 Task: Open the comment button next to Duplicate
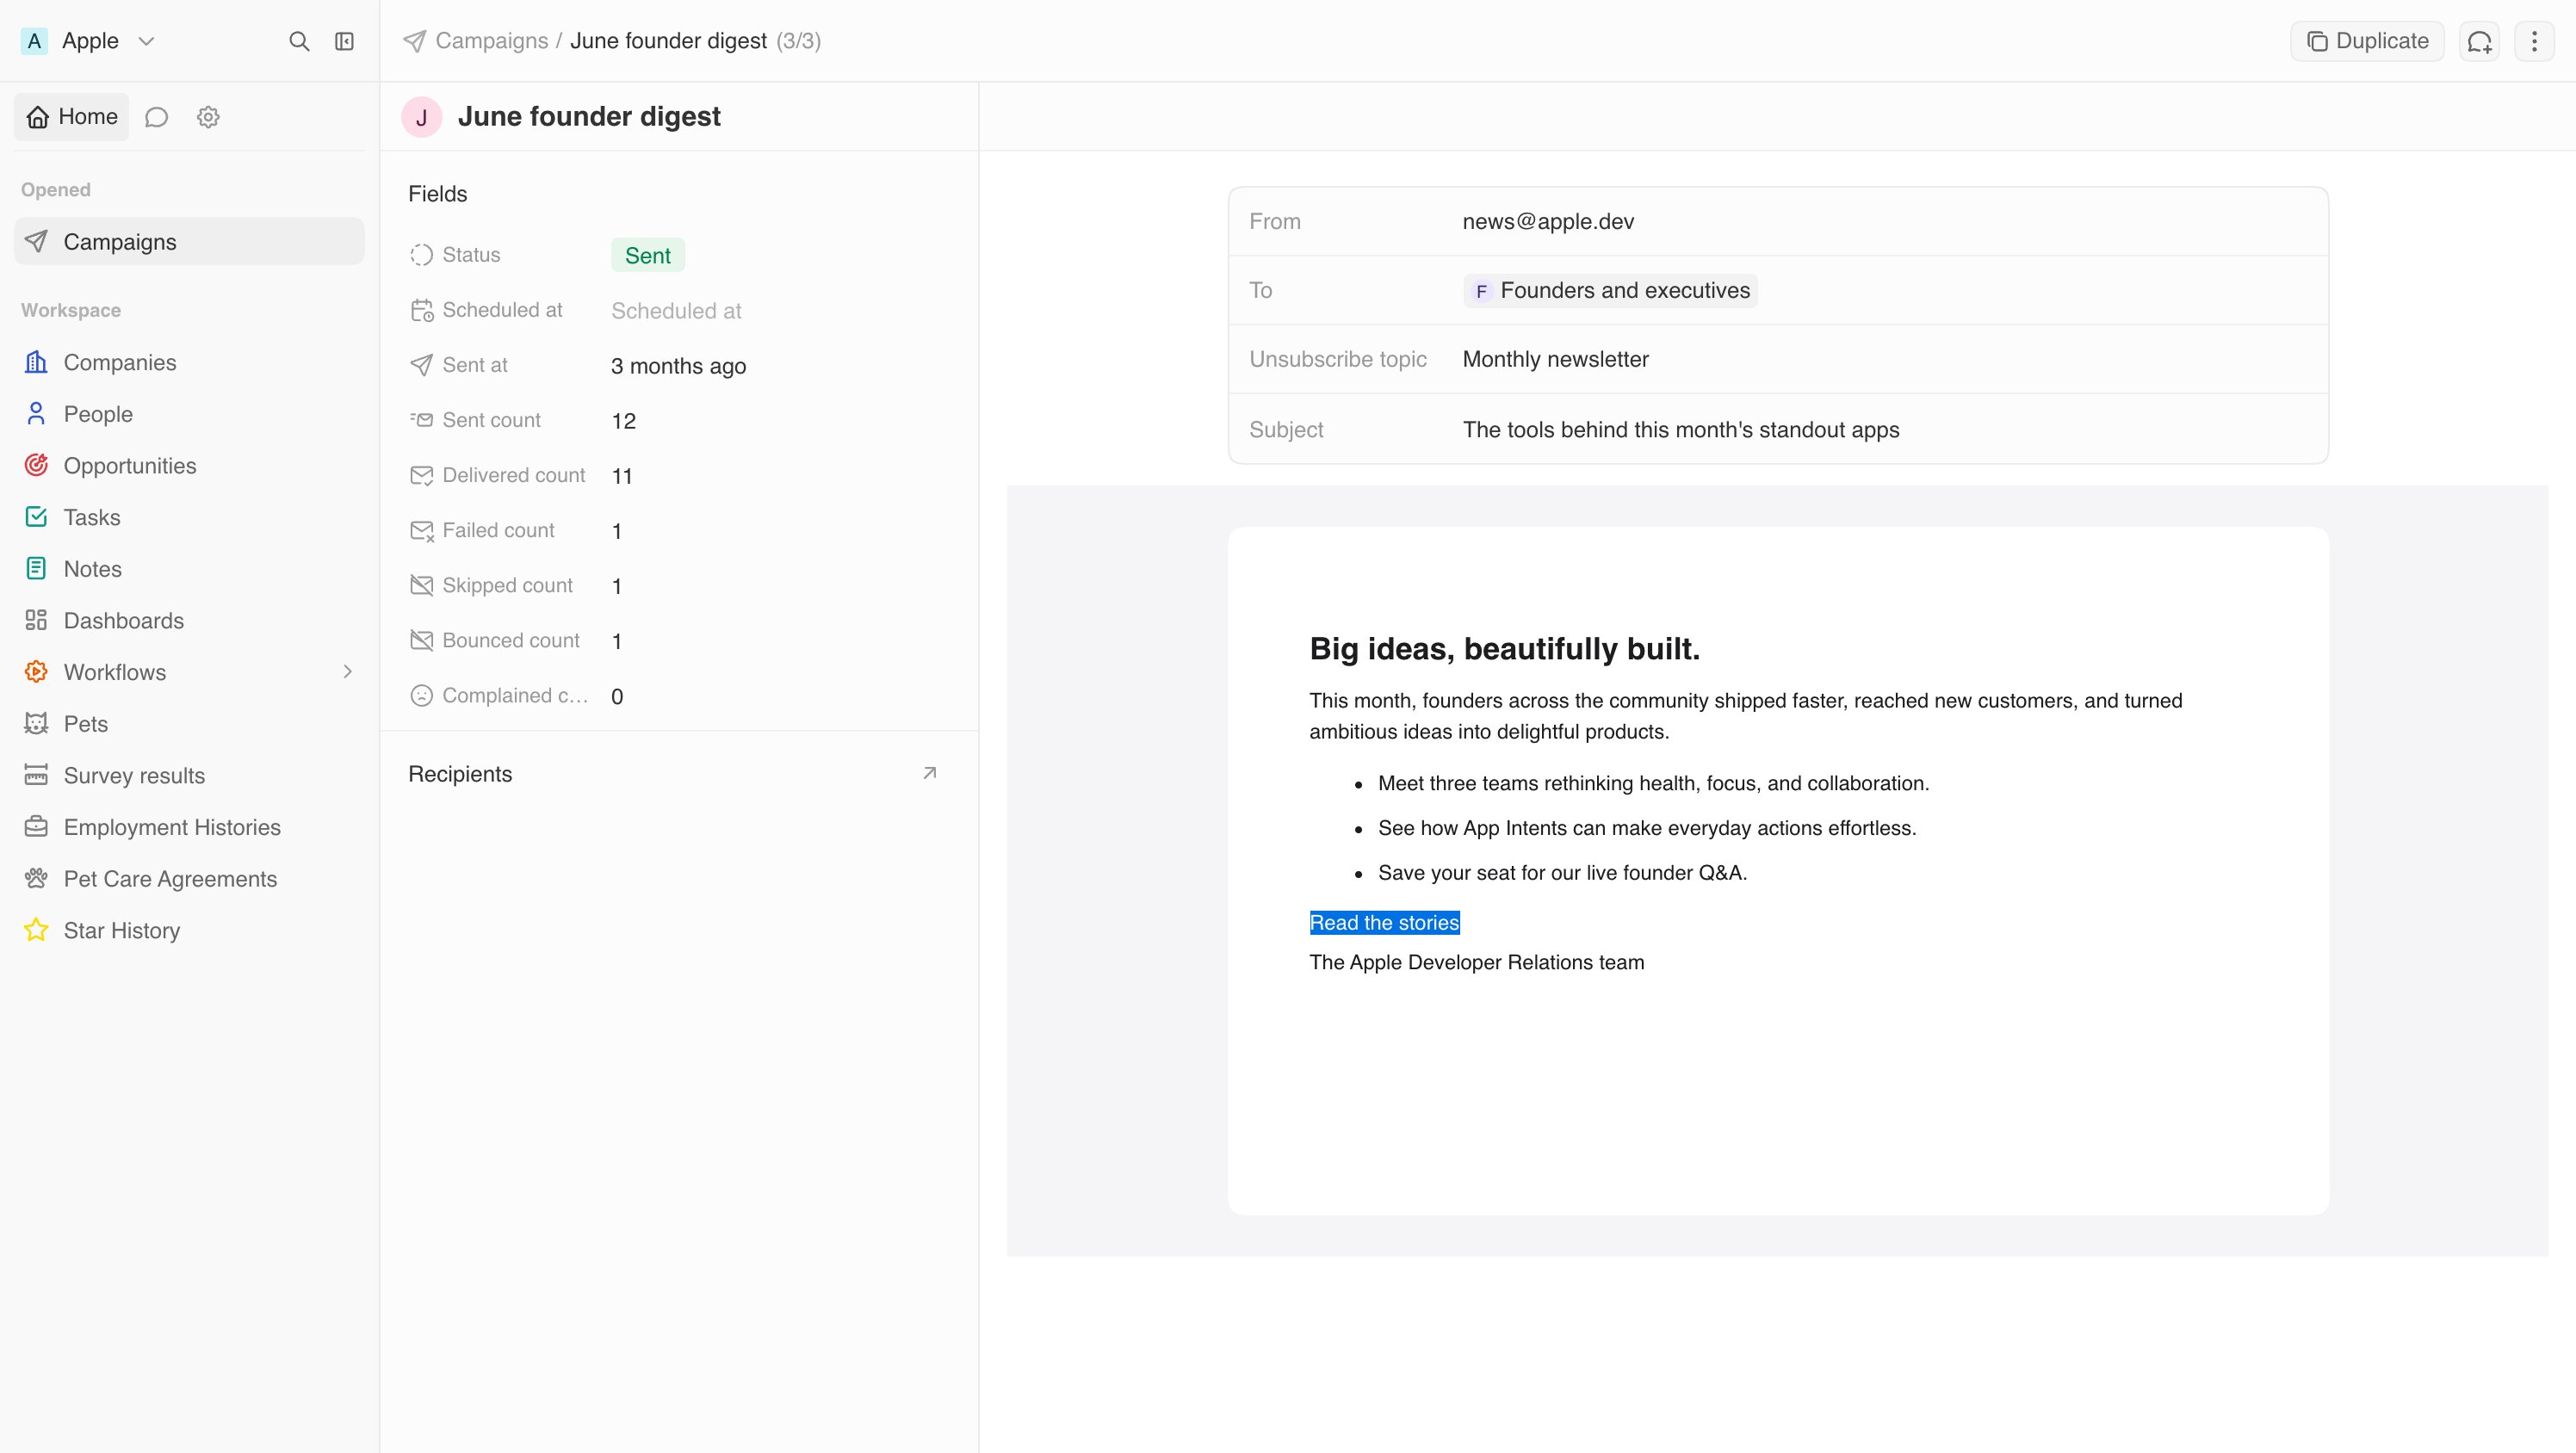pyautogui.click(x=2479, y=41)
